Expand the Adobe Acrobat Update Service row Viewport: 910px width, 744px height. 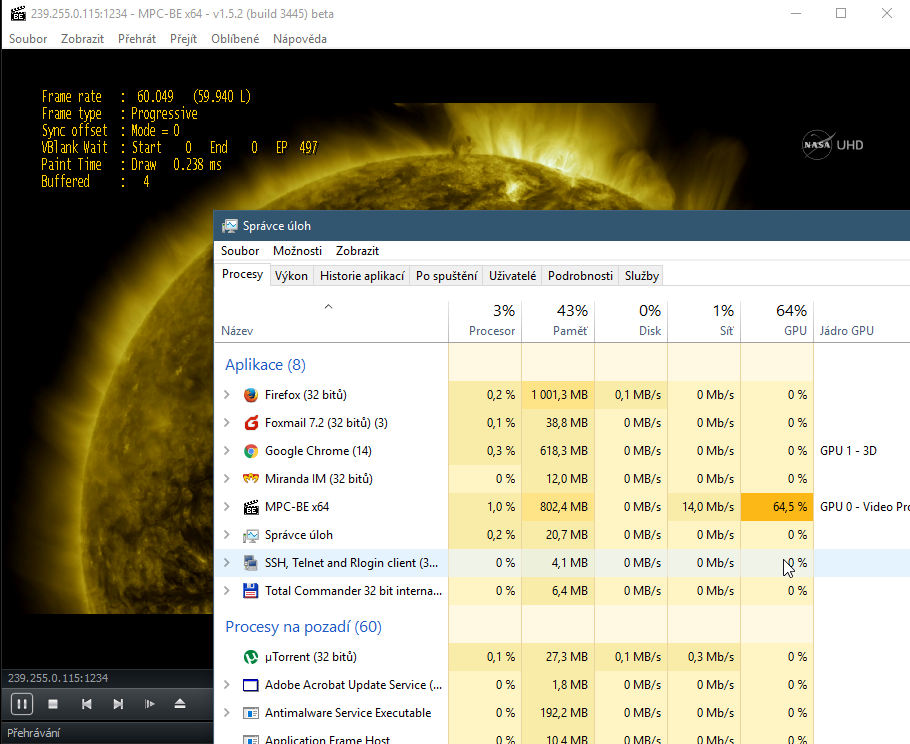[227, 684]
